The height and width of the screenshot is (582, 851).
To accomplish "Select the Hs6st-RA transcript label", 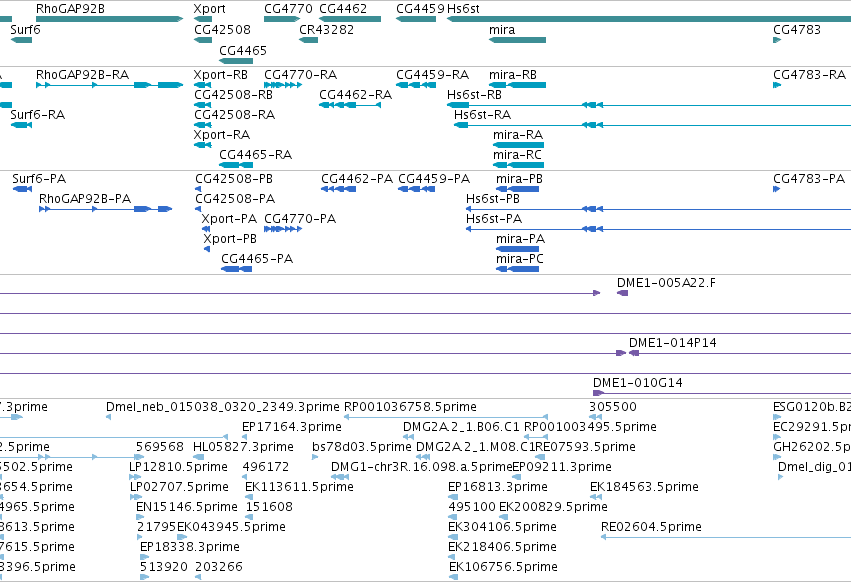I will 482,115.
